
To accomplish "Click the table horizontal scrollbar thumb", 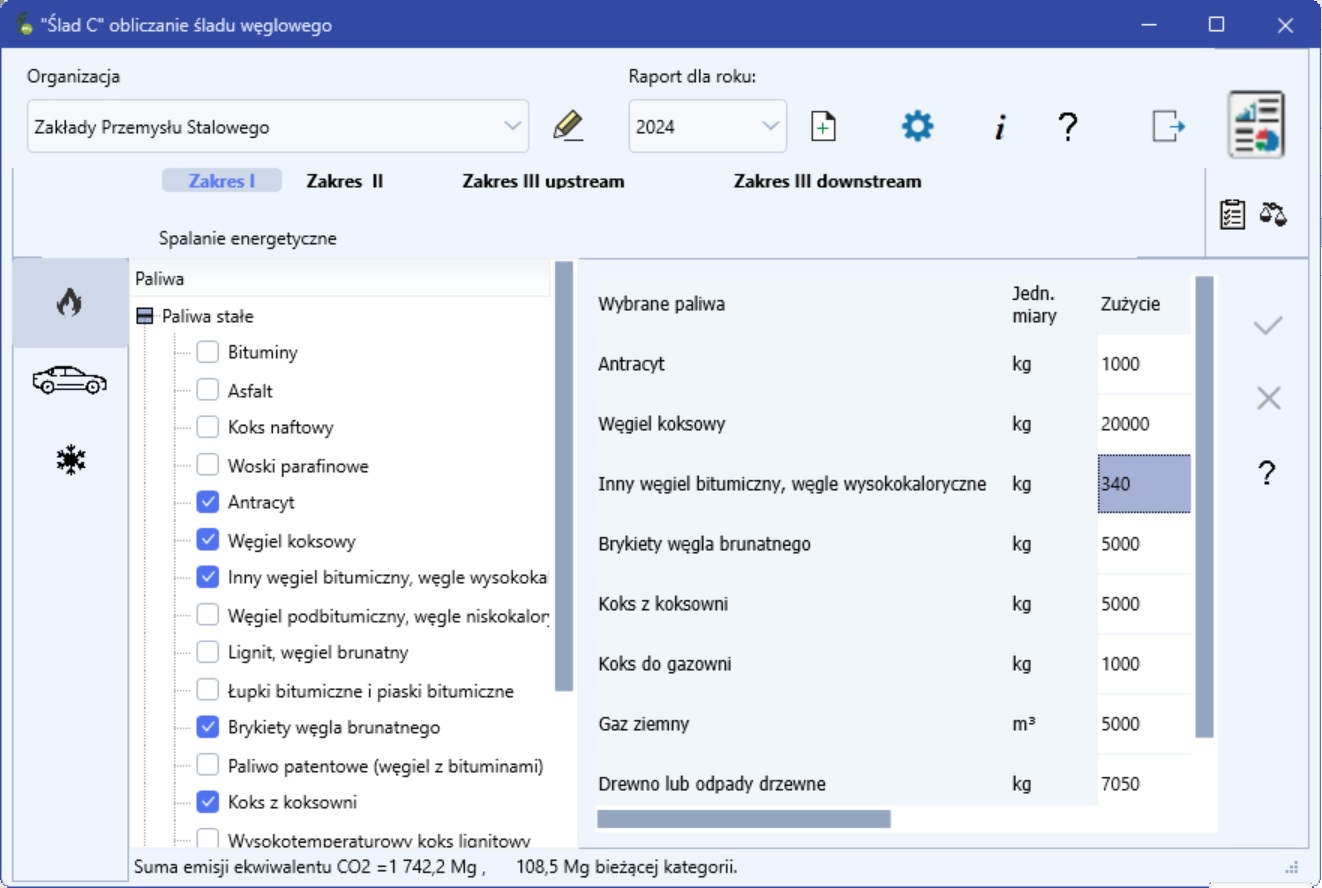I will (x=743, y=818).
